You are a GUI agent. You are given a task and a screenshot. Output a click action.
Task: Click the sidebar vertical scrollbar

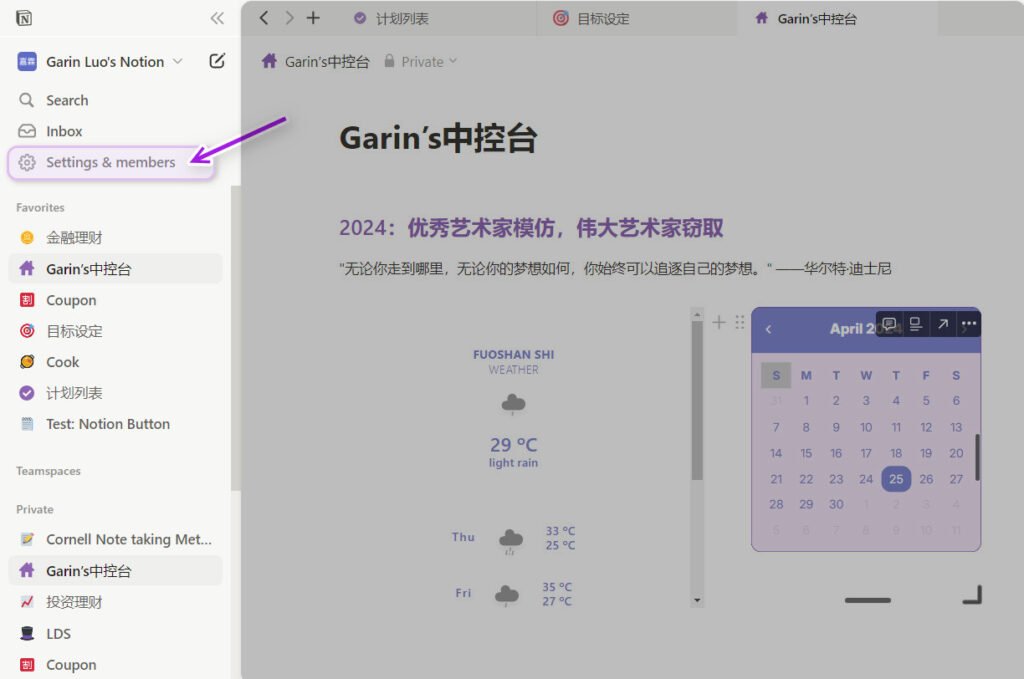click(x=236, y=338)
